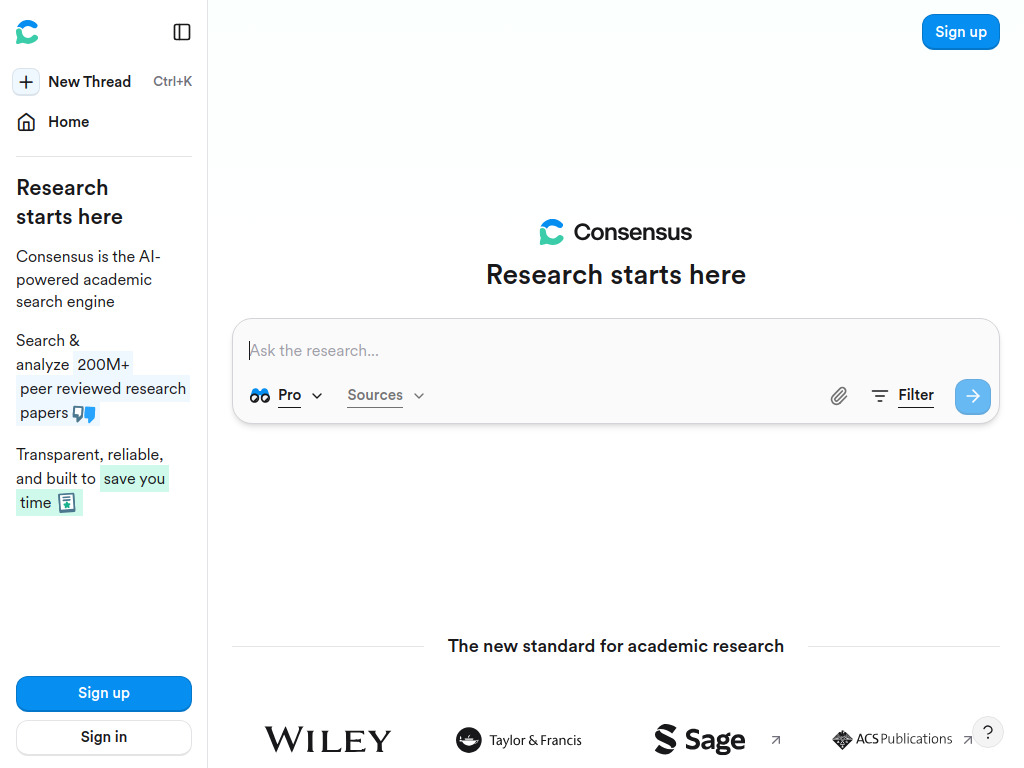Viewport: 1024px width, 768px height.
Task: Click the plus New Thread icon
Action: [x=26, y=82]
